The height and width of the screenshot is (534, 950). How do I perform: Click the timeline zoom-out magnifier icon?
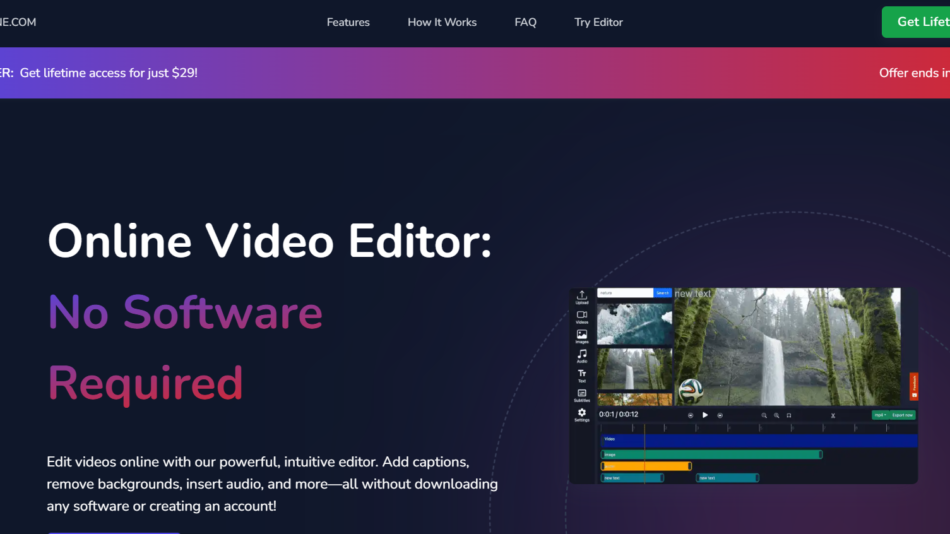pos(764,415)
